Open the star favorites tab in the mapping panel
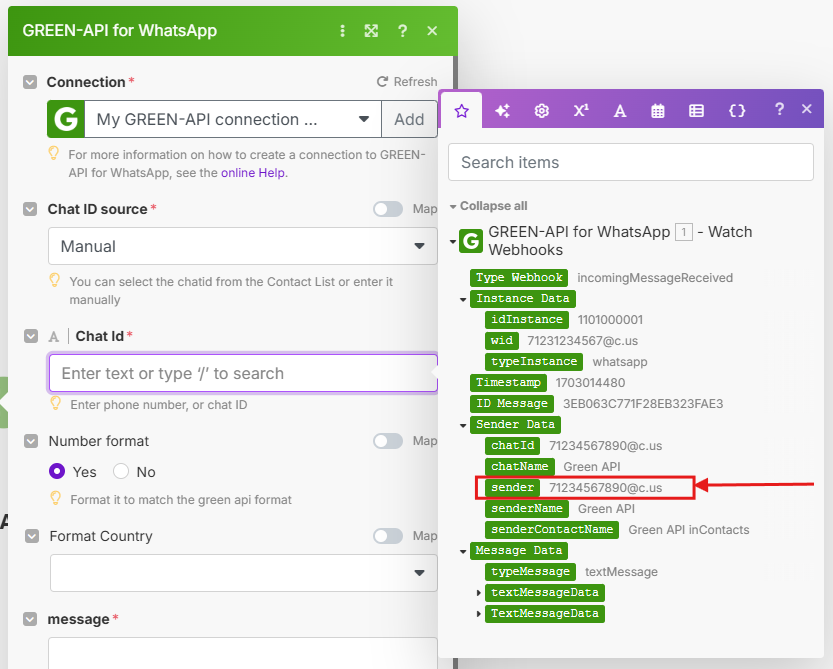This screenshot has width=833, height=669. click(x=461, y=110)
